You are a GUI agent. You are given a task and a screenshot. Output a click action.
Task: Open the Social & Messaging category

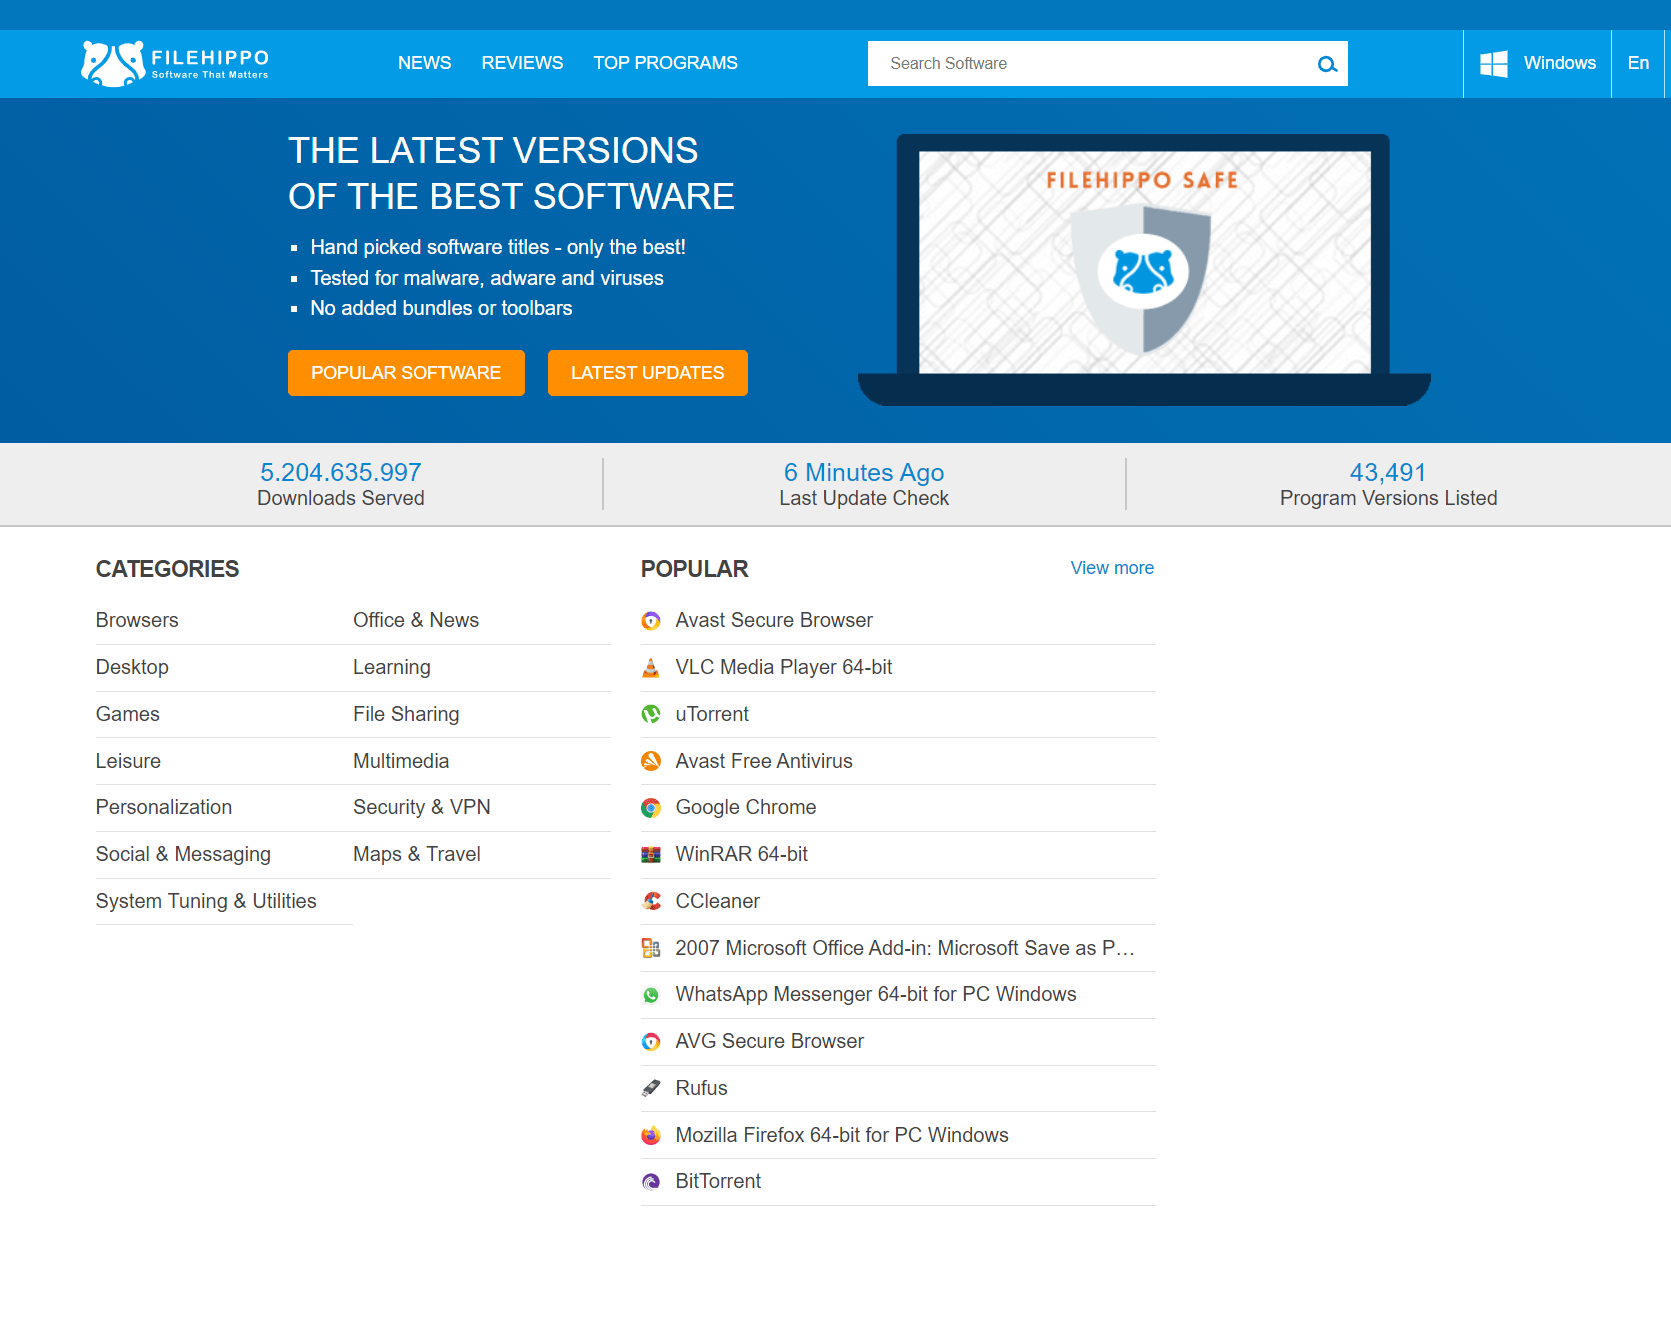coord(183,854)
